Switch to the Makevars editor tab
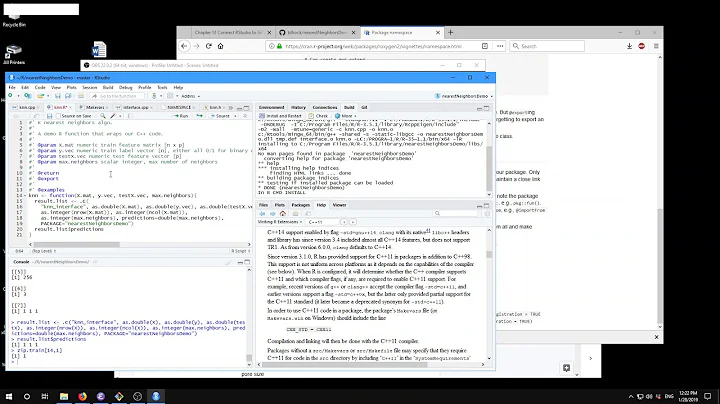This screenshot has width=720, height=404. (x=95, y=107)
